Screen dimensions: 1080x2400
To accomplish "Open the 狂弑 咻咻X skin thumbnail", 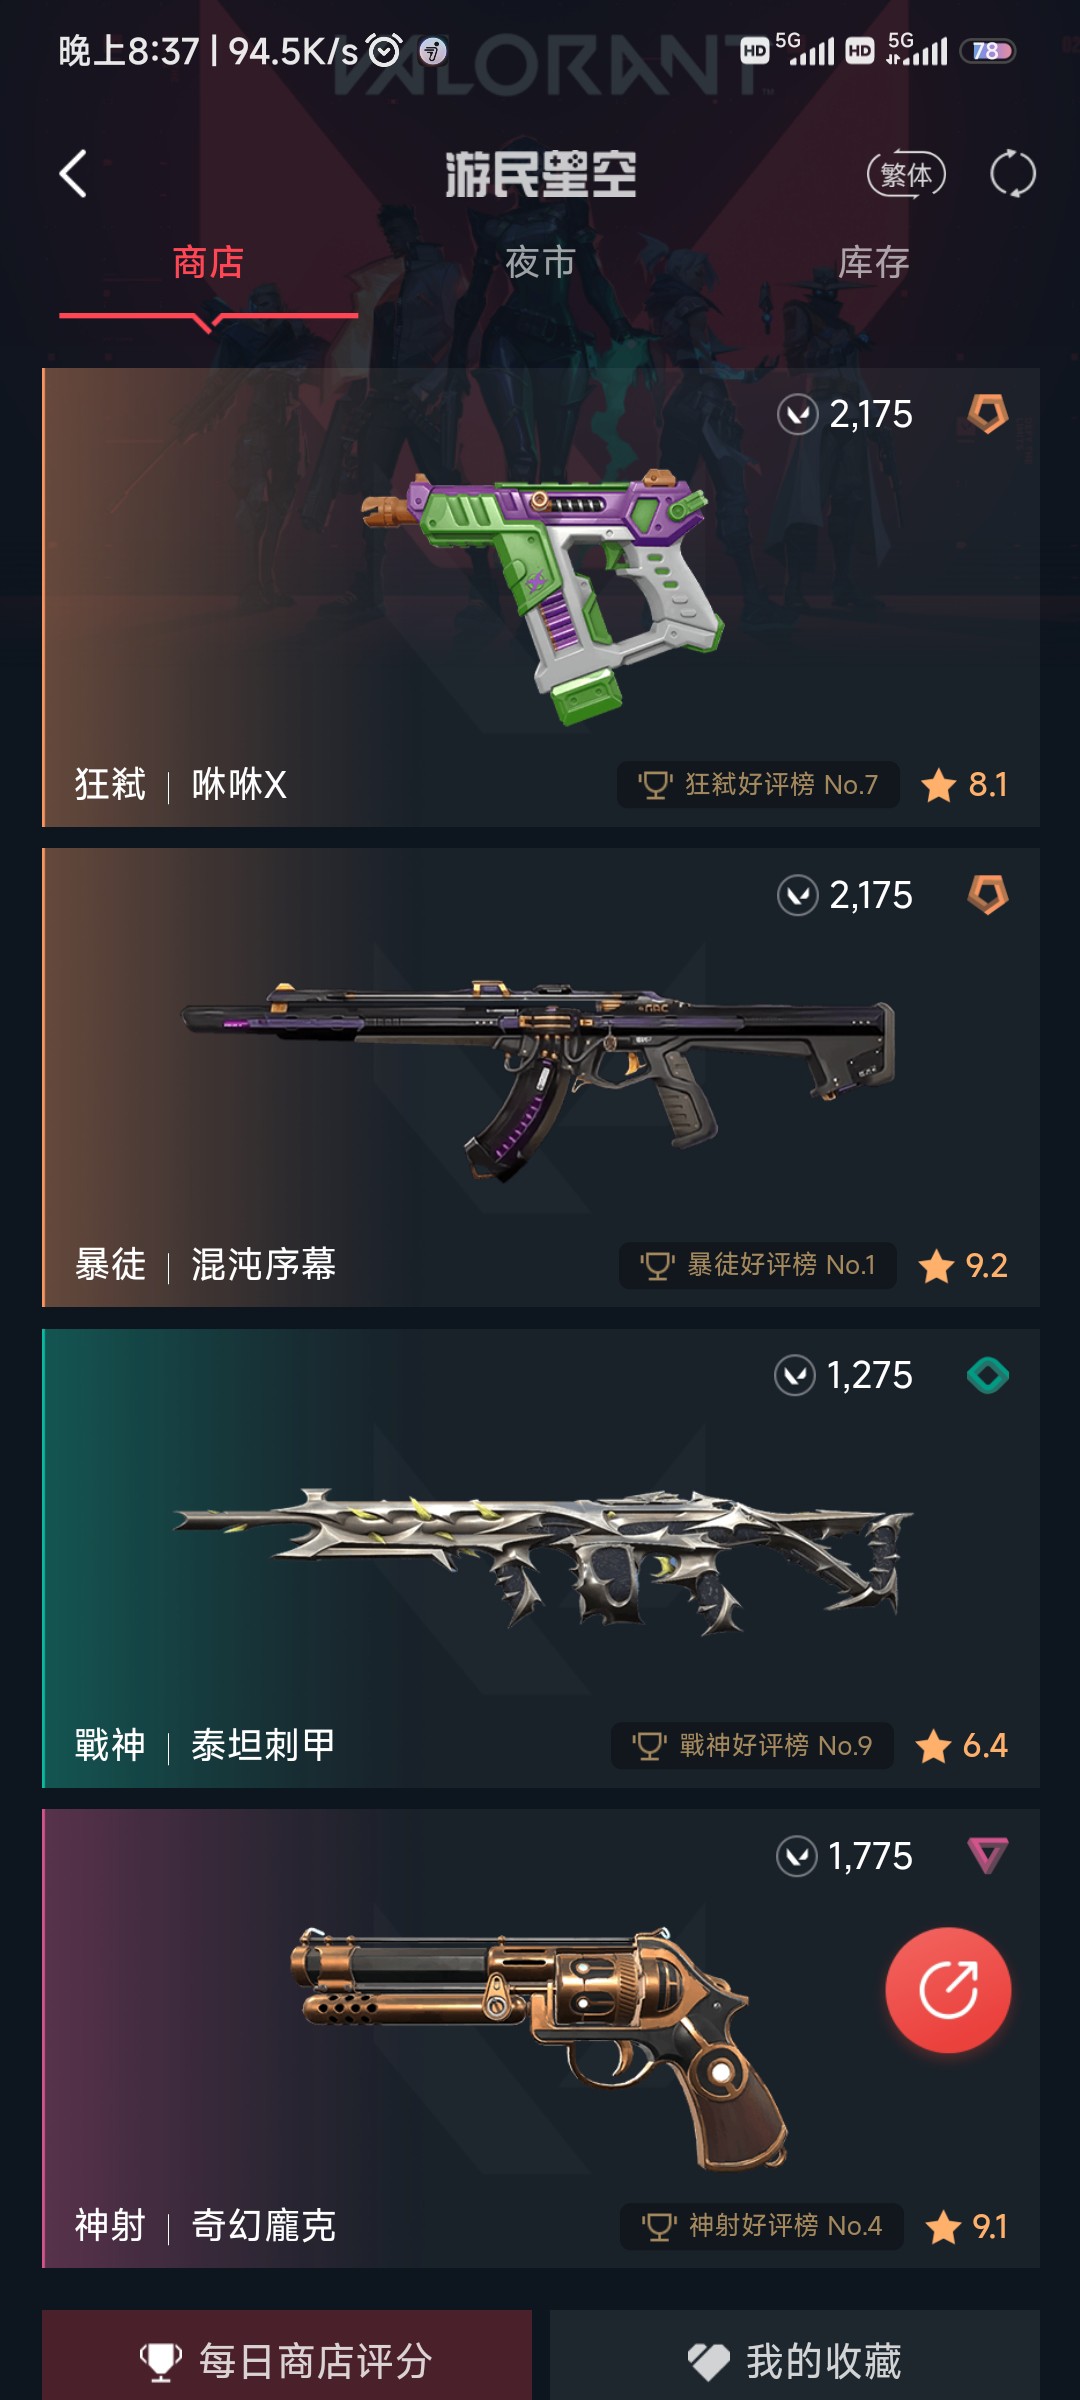I will 542,597.
